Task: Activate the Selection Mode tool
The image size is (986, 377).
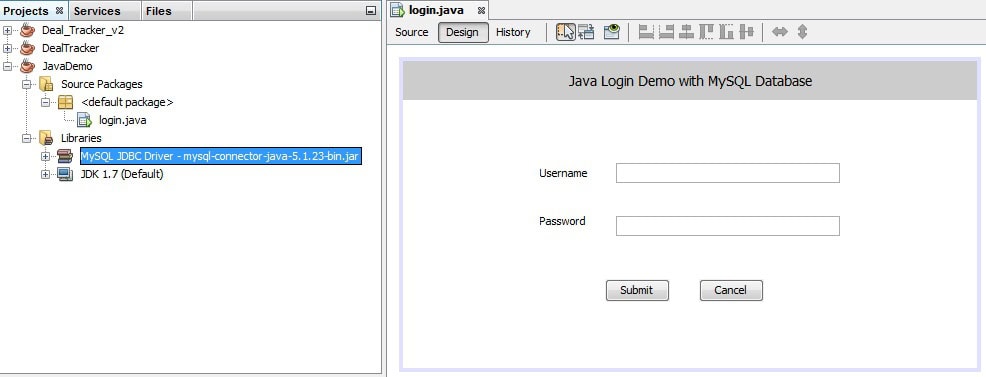Action: [565, 32]
